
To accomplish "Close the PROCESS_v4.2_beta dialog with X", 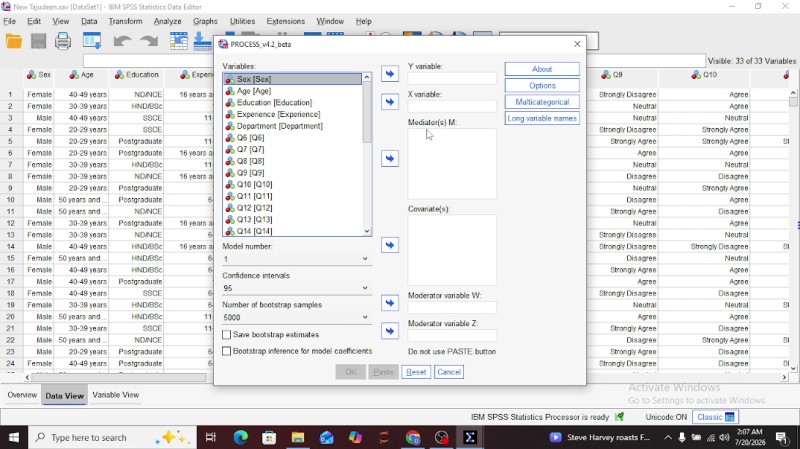I will (x=577, y=44).
